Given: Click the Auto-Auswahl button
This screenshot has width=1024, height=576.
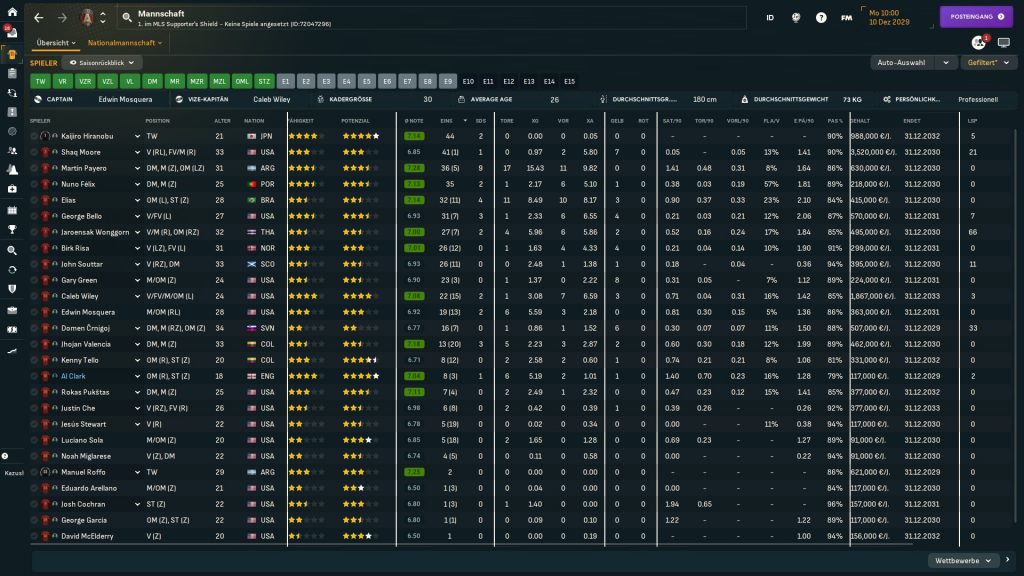Looking at the screenshot, I should [x=903, y=62].
